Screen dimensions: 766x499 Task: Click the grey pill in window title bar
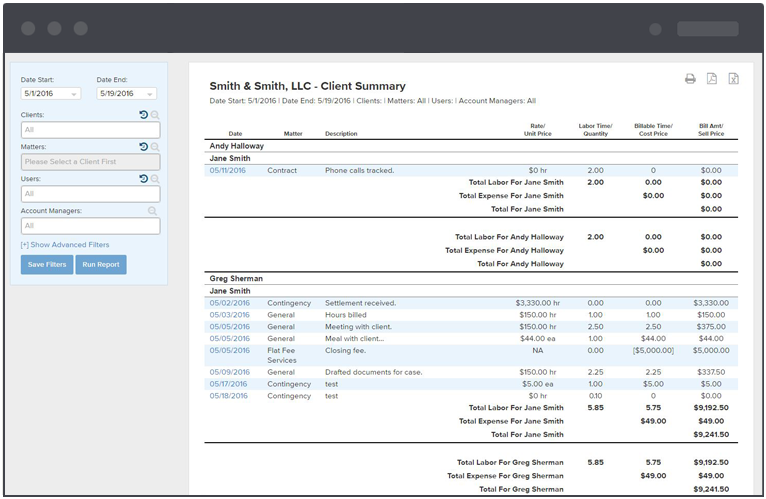click(x=707, y=29)
